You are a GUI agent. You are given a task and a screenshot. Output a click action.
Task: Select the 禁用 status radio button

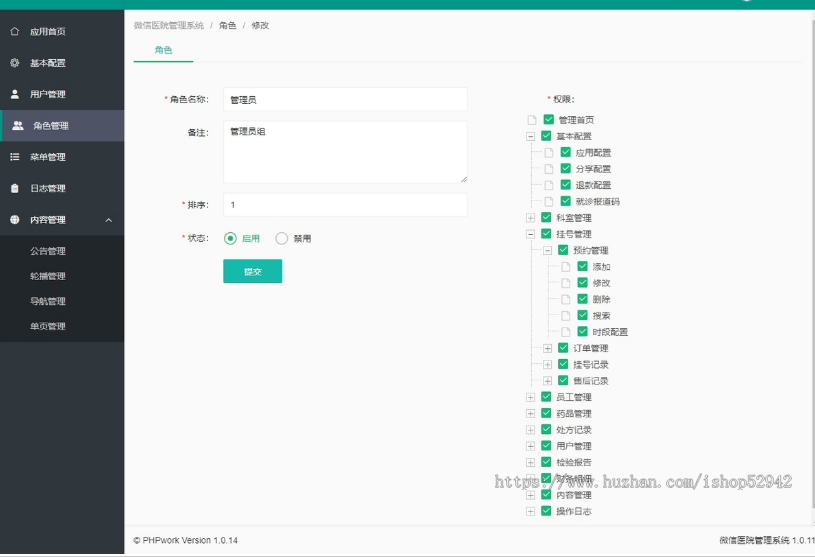(281, 238)
